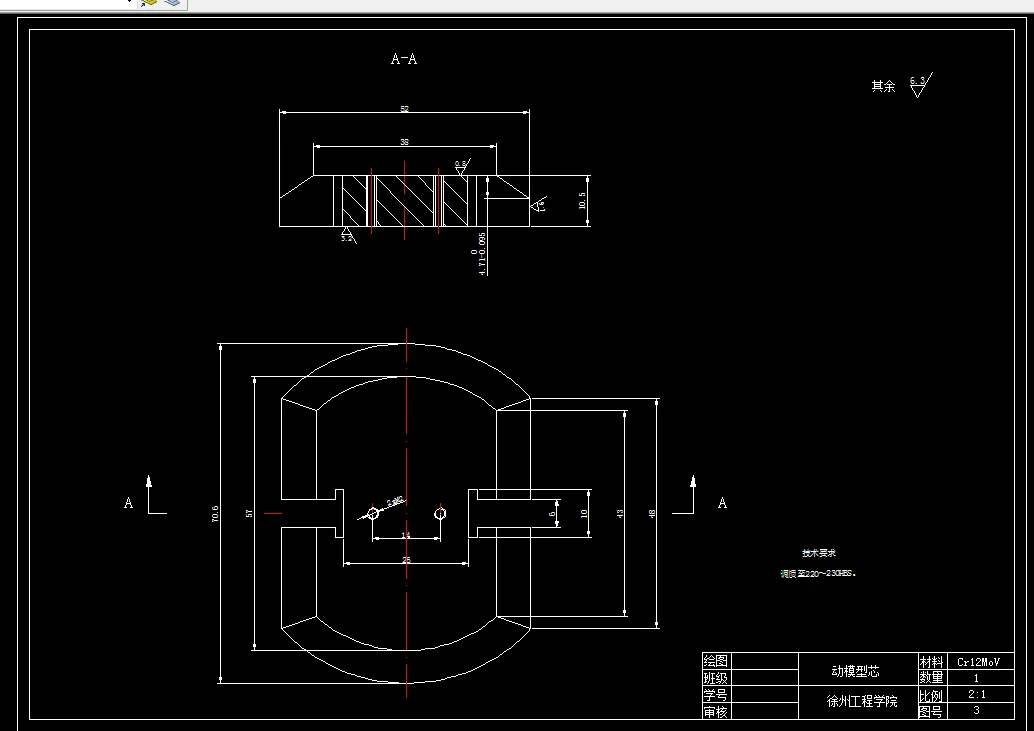The width and height of the screenshot is (1034, 731).
Task: Select the 14 hole spacing dimension
Action: coord(406,535)
